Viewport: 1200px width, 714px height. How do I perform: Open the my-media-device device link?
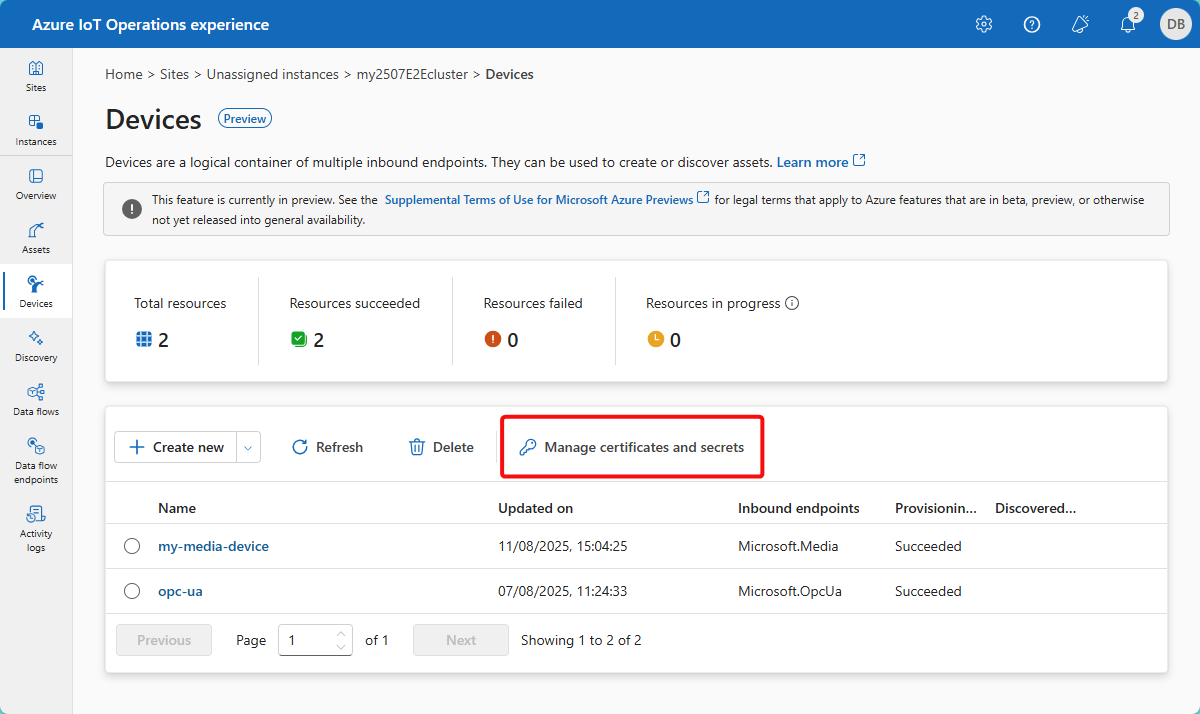coord(213,546)
